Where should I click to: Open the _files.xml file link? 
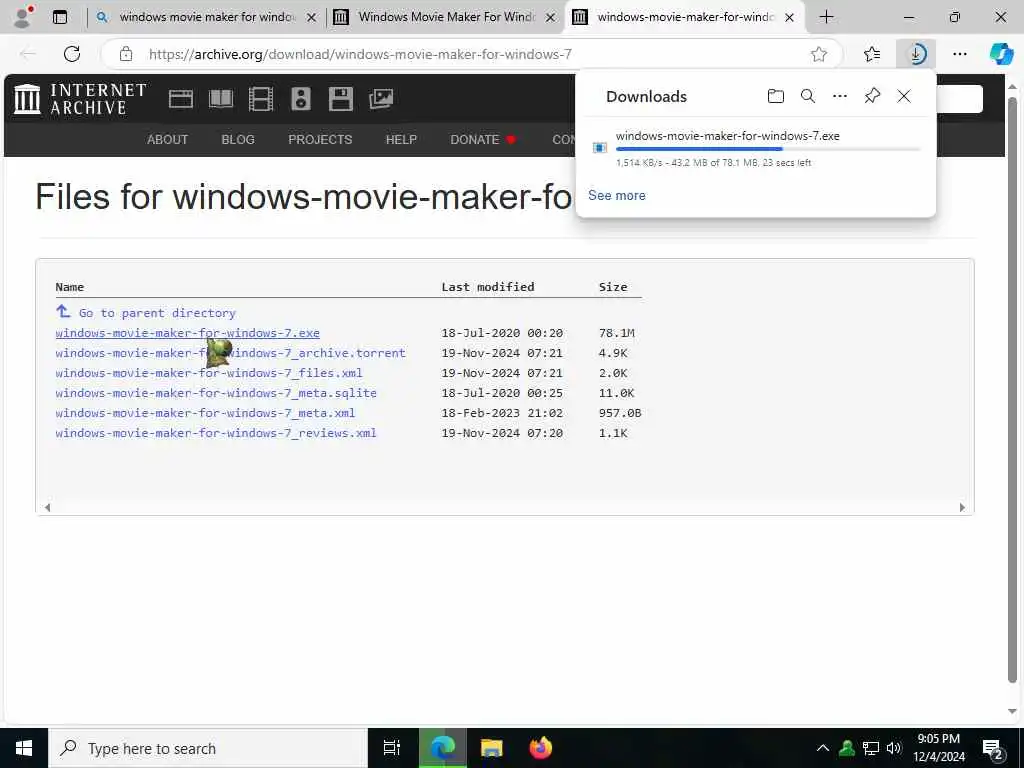point(209,373)
